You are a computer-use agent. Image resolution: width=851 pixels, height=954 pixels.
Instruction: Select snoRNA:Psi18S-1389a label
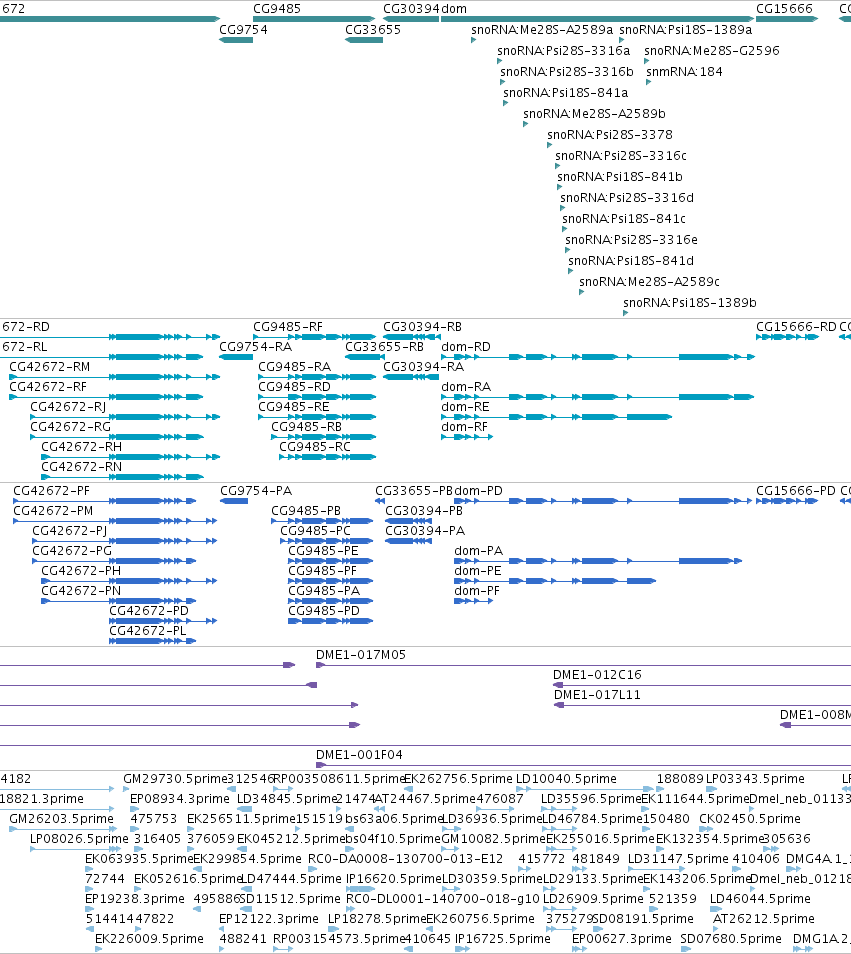686,30
